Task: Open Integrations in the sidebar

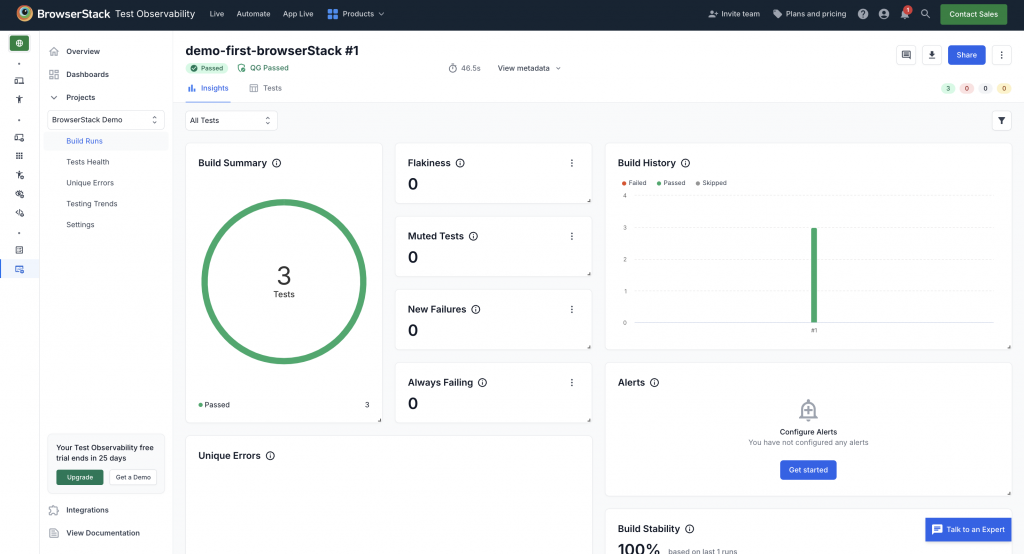Action: (78, 510)
